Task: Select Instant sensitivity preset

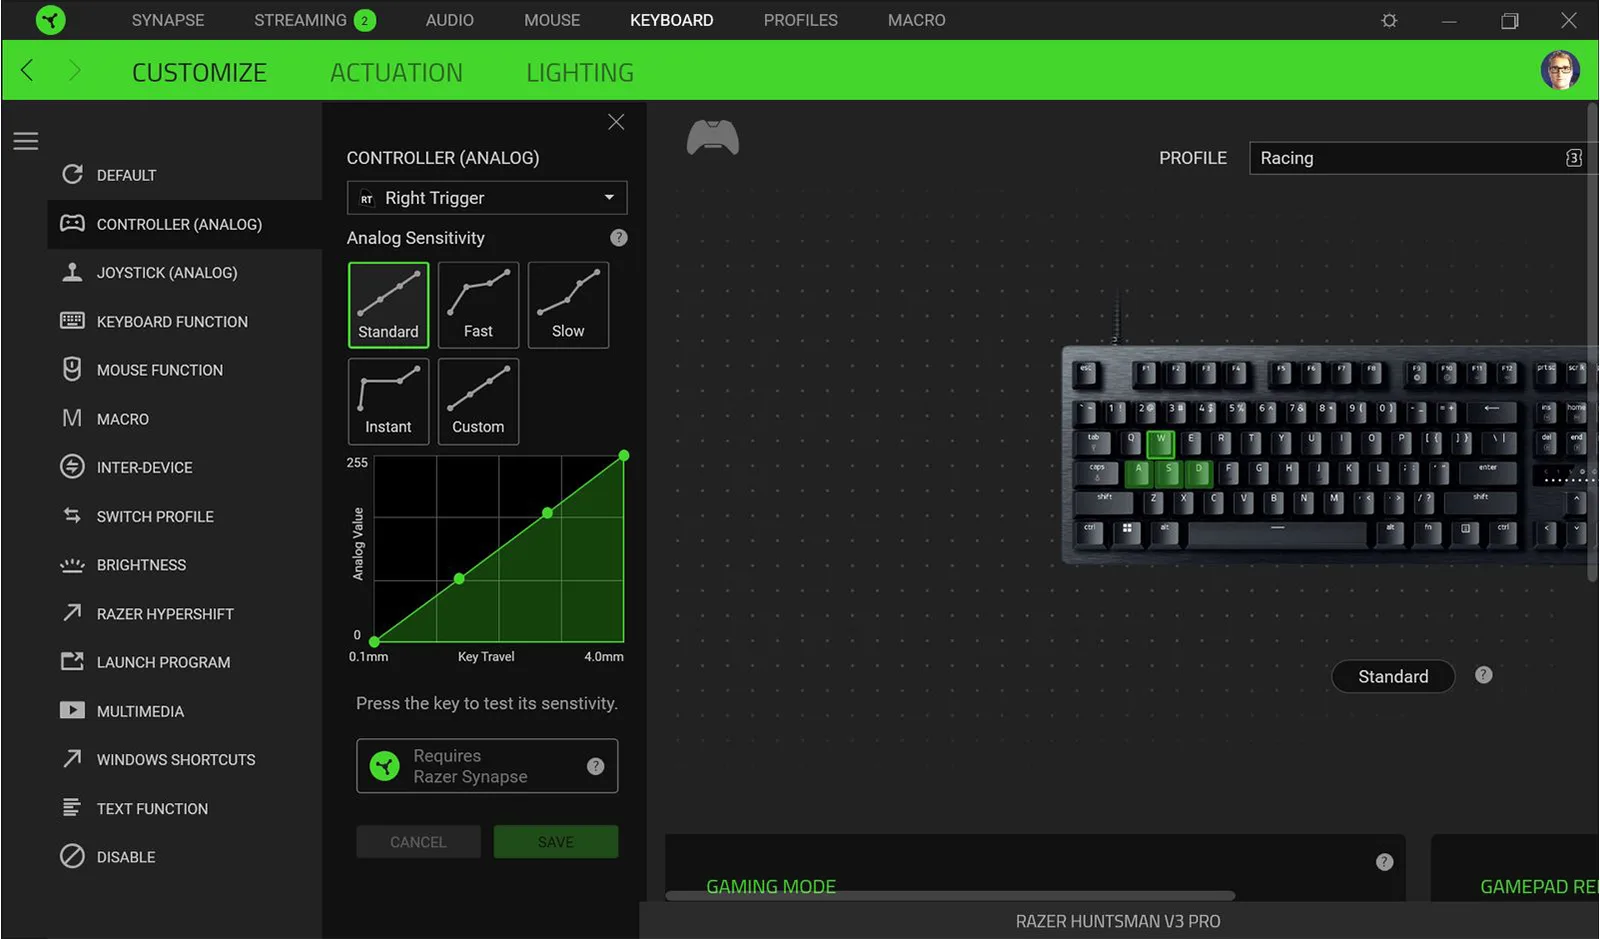Action: pos(389,401)
